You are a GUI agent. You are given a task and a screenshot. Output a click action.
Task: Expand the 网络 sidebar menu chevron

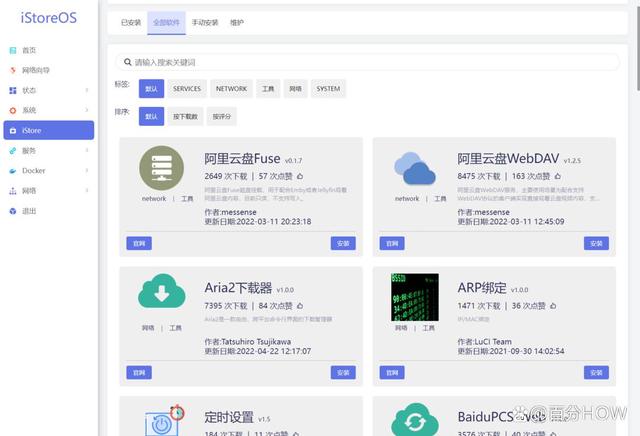[x=87, y=191]
